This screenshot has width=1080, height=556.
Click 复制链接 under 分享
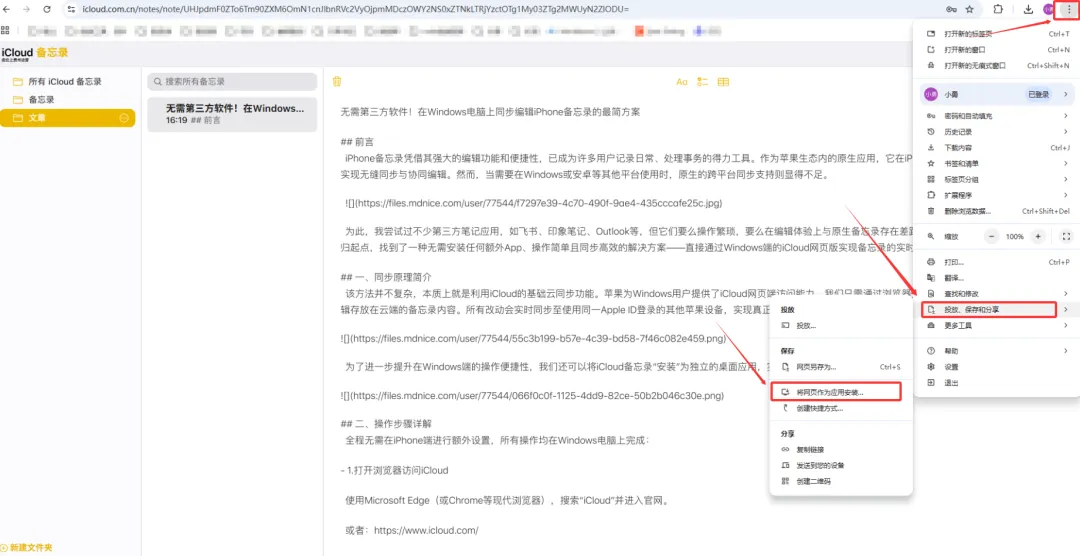point(840,450)
